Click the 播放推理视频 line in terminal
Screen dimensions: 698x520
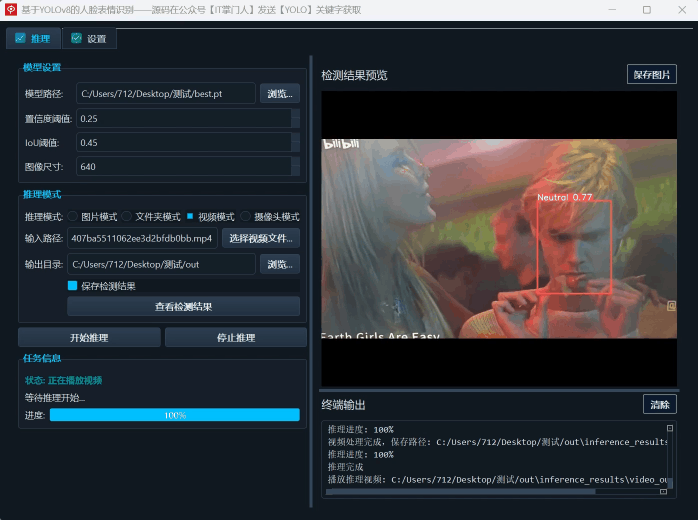pyautogui.click(x=497, y=479)
